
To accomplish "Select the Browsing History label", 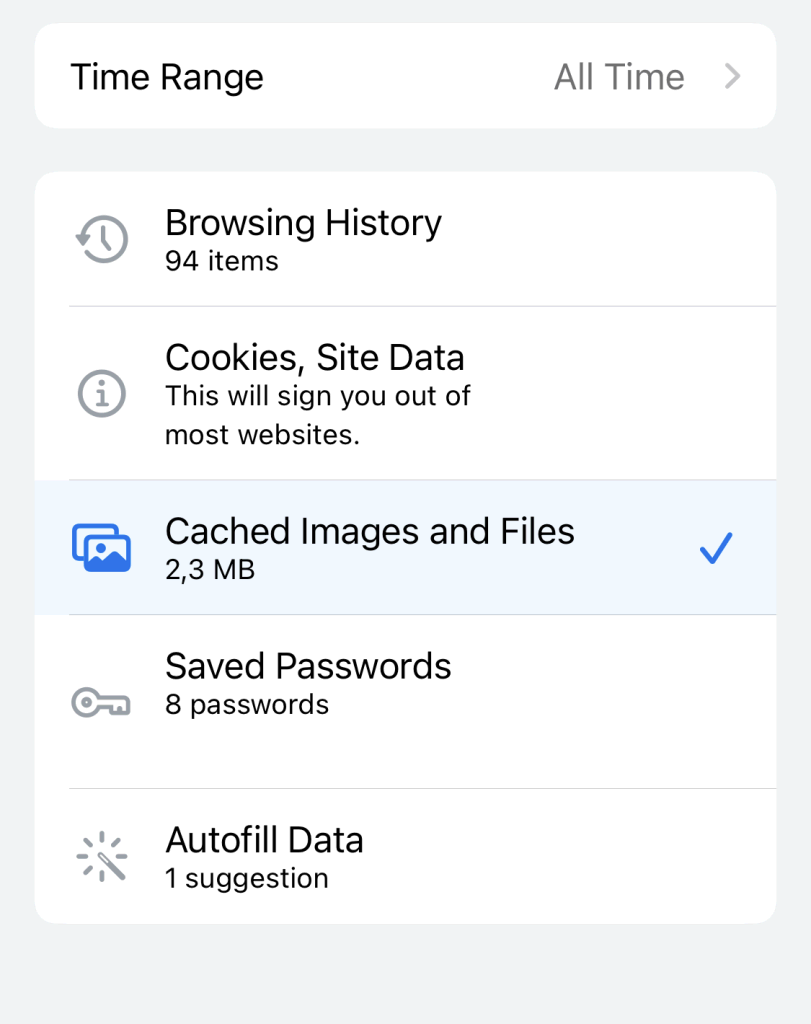I will tap(303, 223).
